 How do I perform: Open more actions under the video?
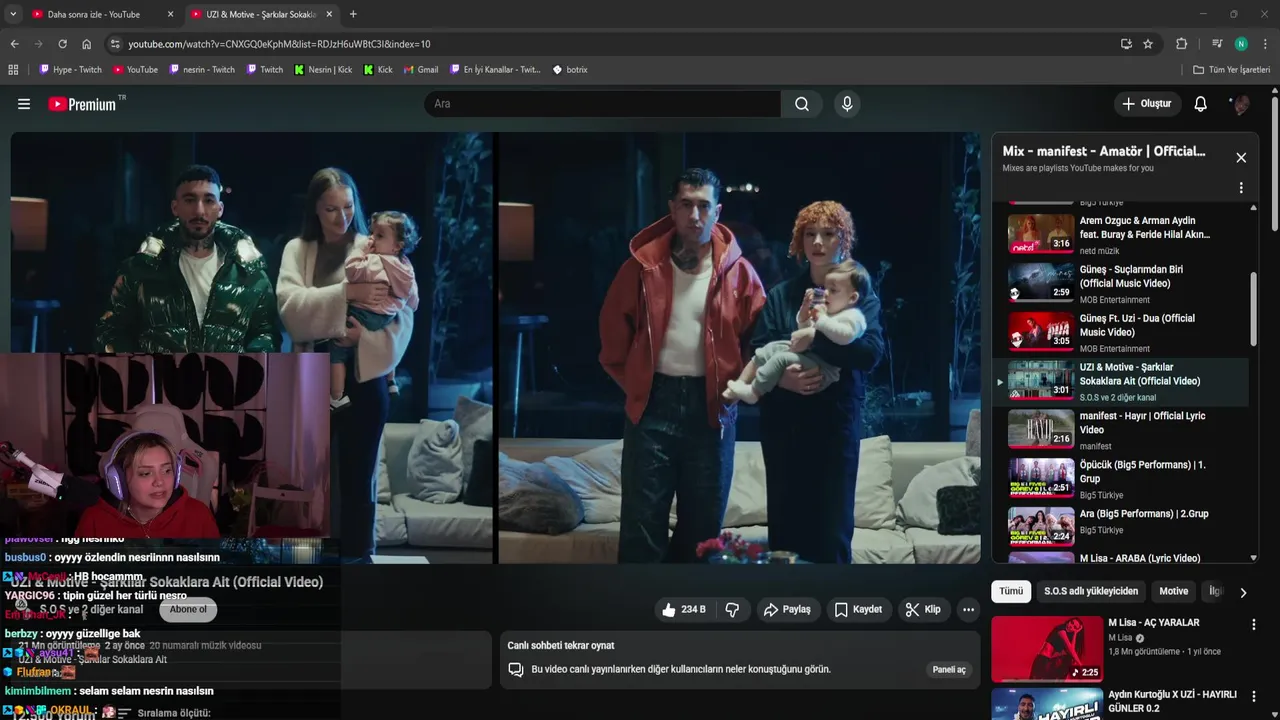[968, 609]
